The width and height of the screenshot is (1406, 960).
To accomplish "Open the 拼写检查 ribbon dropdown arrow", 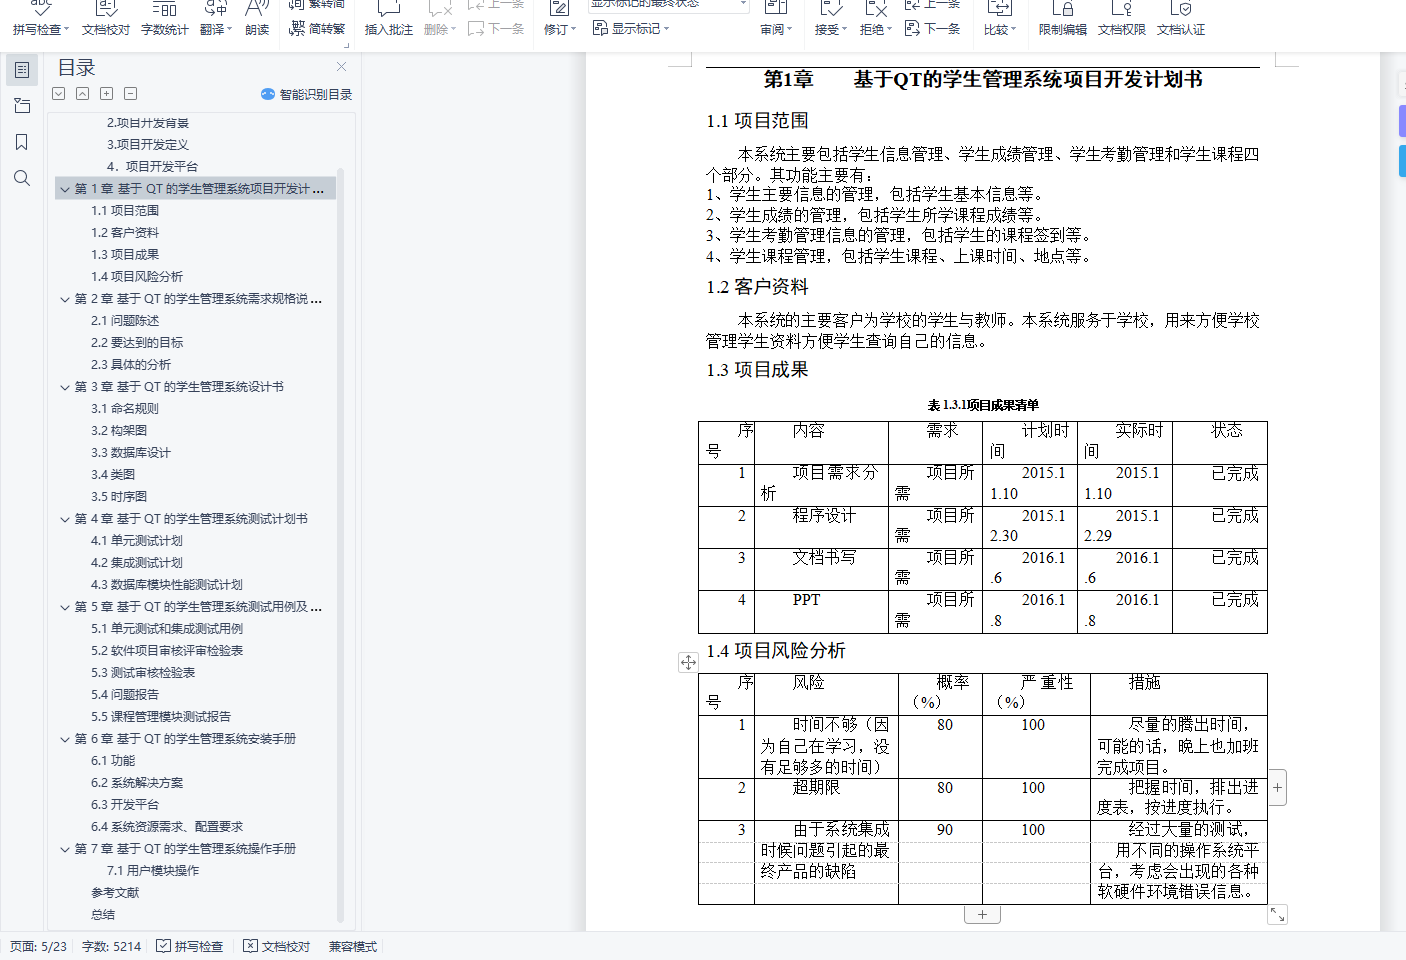I will click(67, 30).
